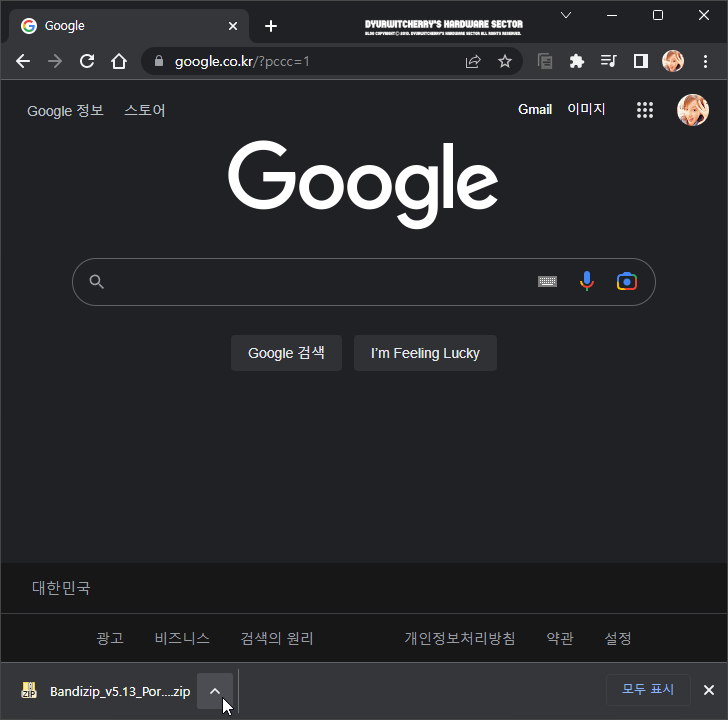728x720 pixels.
Task: Open media controls in toolbar
Action: 609,61
